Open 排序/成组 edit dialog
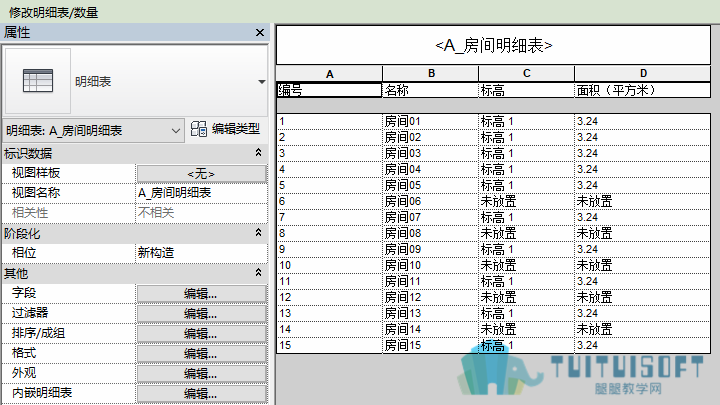This screenshot has height=405, width=720. [201, 333]
